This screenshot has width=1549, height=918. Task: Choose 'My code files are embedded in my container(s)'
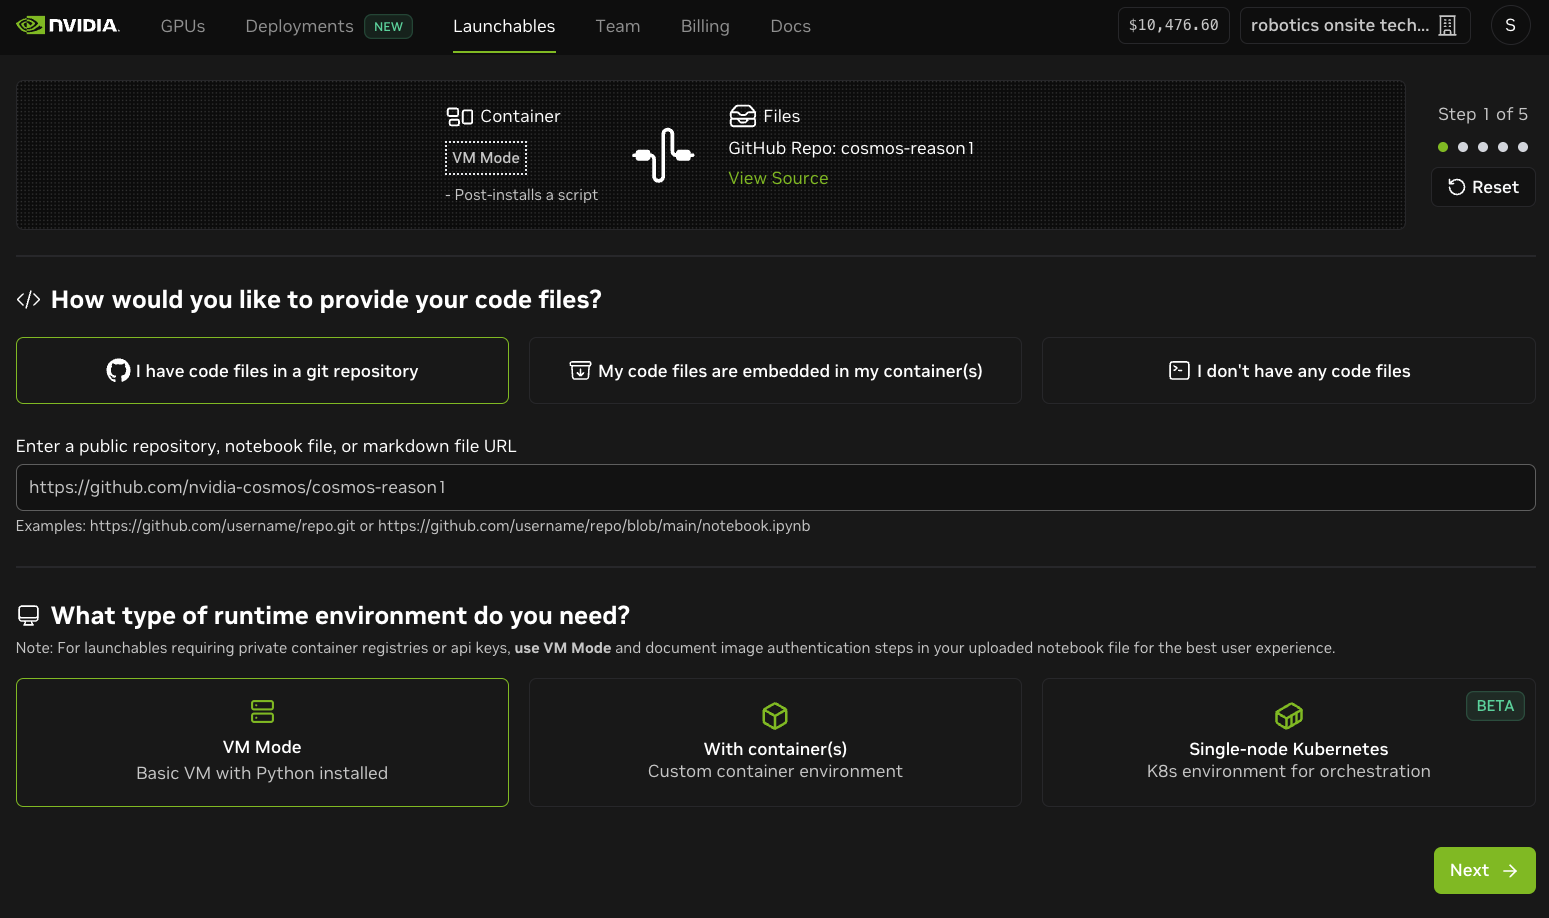tap(775, 370)
